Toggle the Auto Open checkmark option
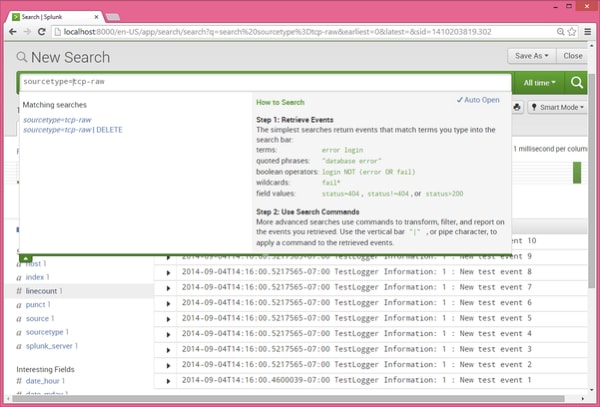The image size is (600, 407). (478, 100)
